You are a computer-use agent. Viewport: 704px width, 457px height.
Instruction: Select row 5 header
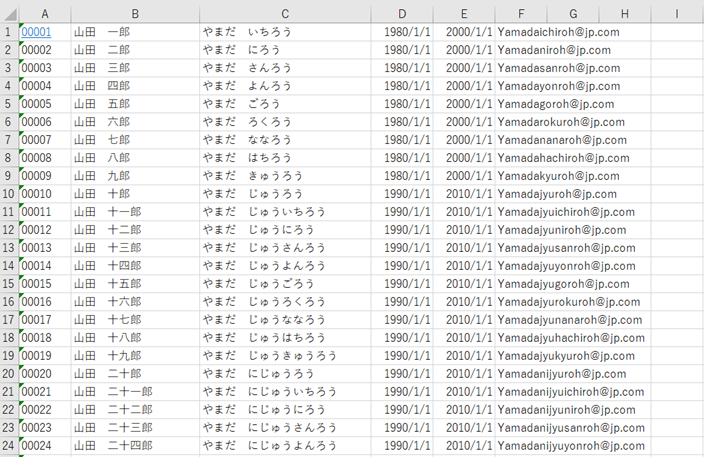point(9,104)
